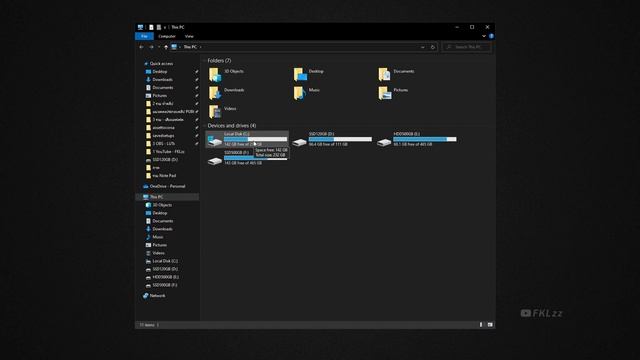This screenshot has width=640, height=360.
Task: Click the Forward navigation arrow
Action: (x=151, y=47)
